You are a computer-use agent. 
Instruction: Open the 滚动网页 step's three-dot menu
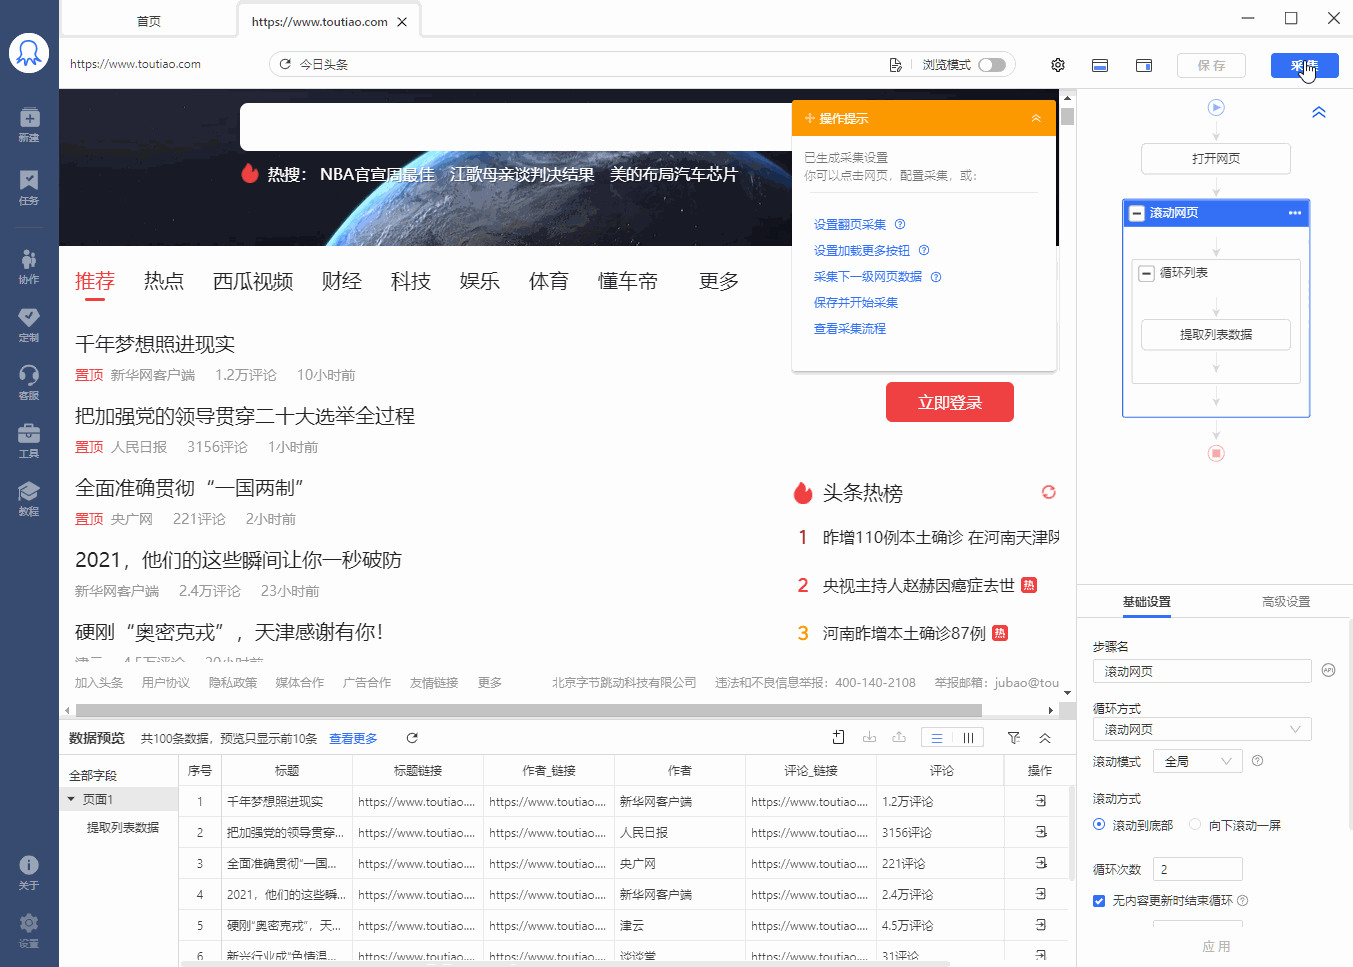click(1295, 213)
